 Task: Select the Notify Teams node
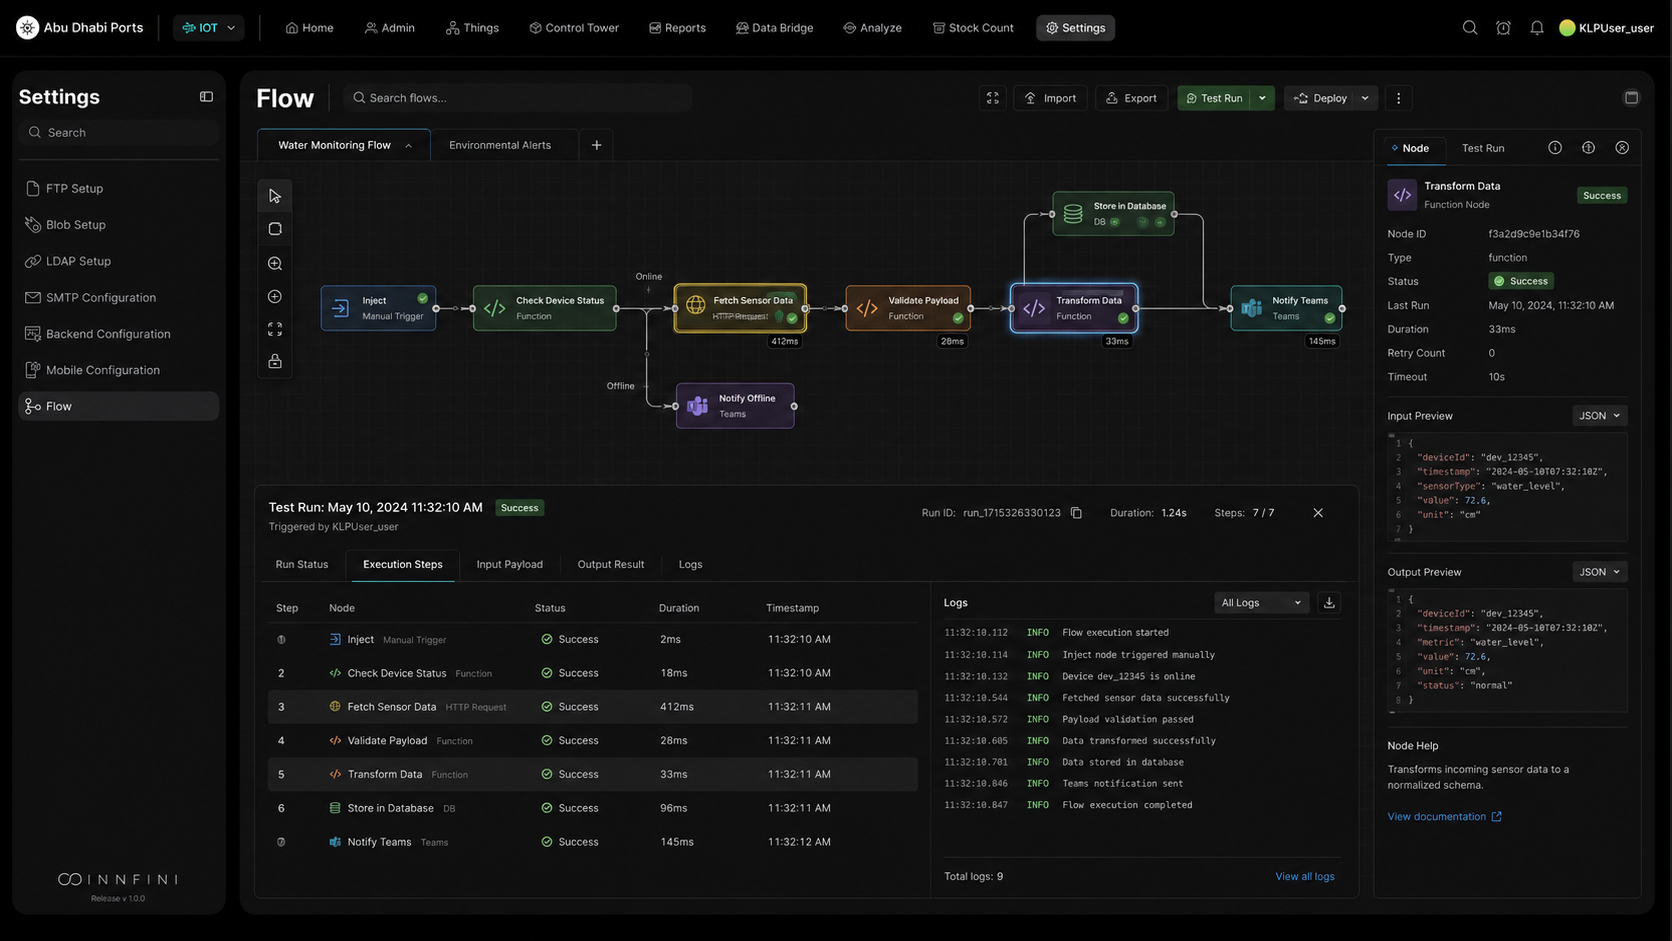(1286, 308)
